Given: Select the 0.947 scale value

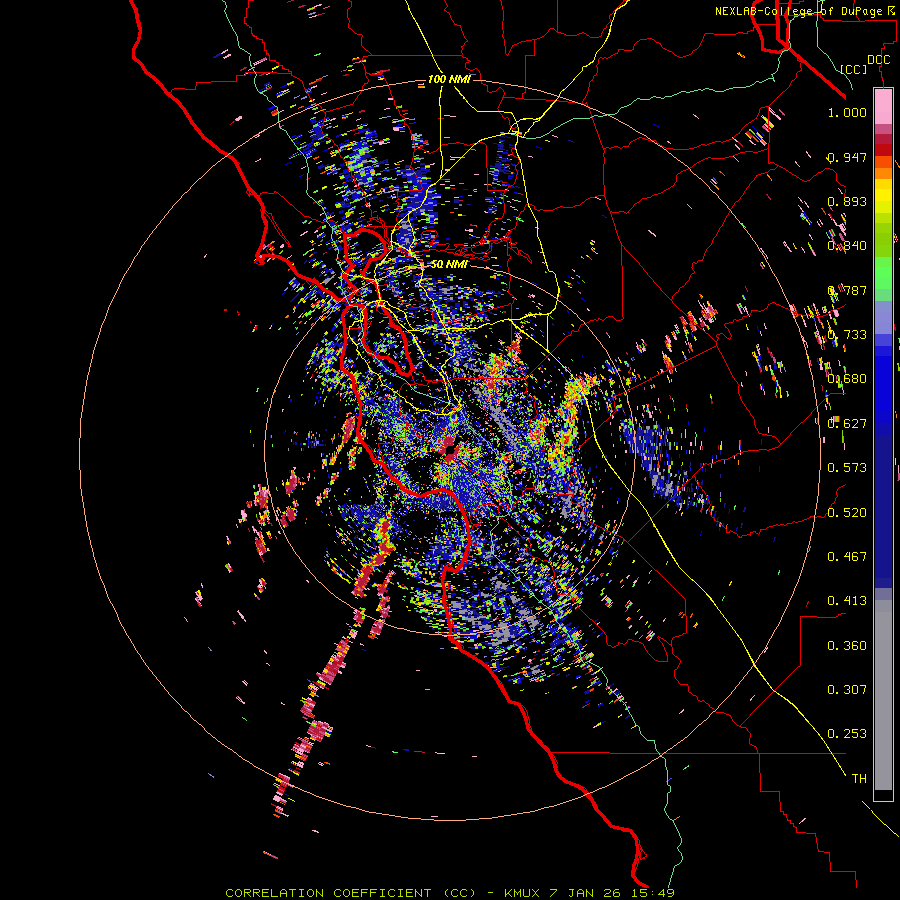Looking at the screenshot, I should pos(847,157).
